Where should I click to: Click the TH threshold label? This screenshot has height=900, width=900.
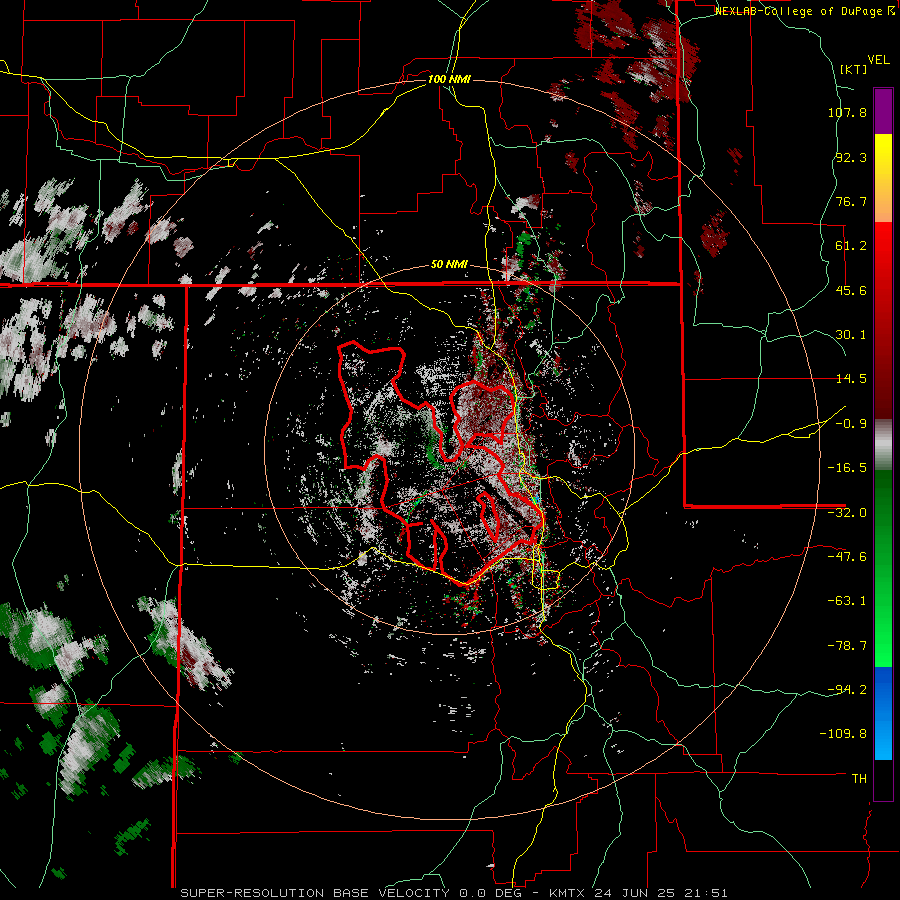pos(859,779)
